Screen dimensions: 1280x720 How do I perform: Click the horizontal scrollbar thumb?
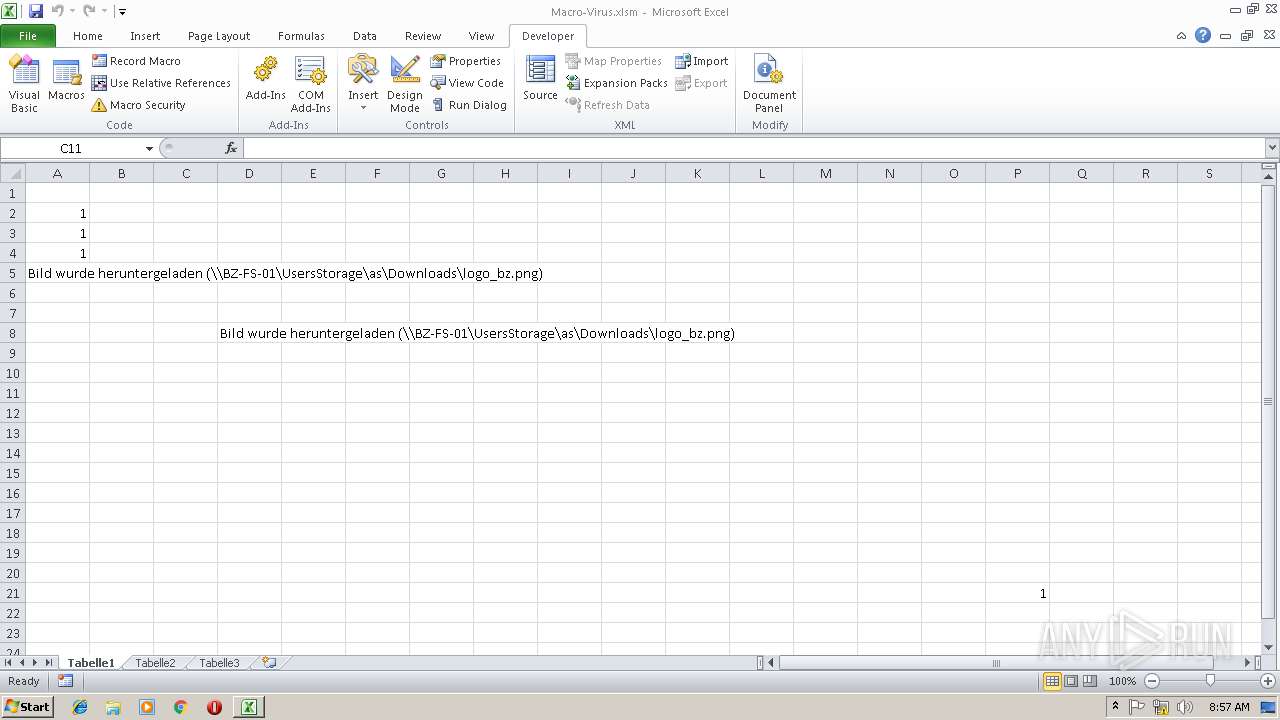click(x=996, y=662)
